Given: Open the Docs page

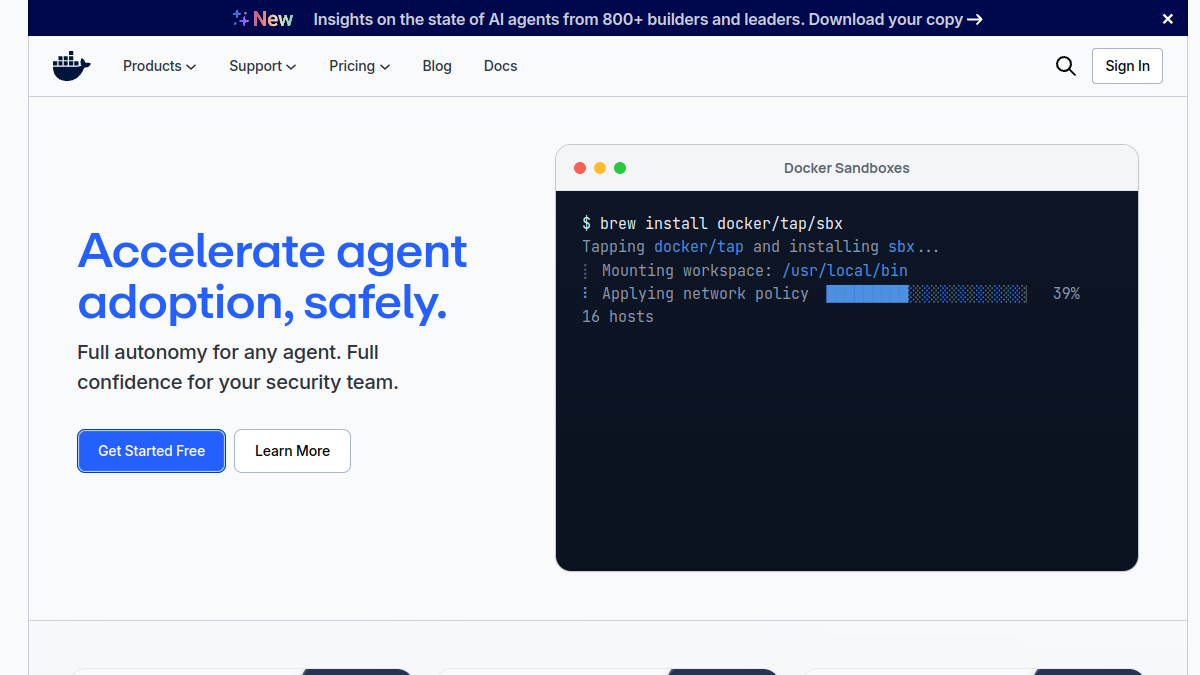Looking at the screenshot, I should click(x=501, y=66).
